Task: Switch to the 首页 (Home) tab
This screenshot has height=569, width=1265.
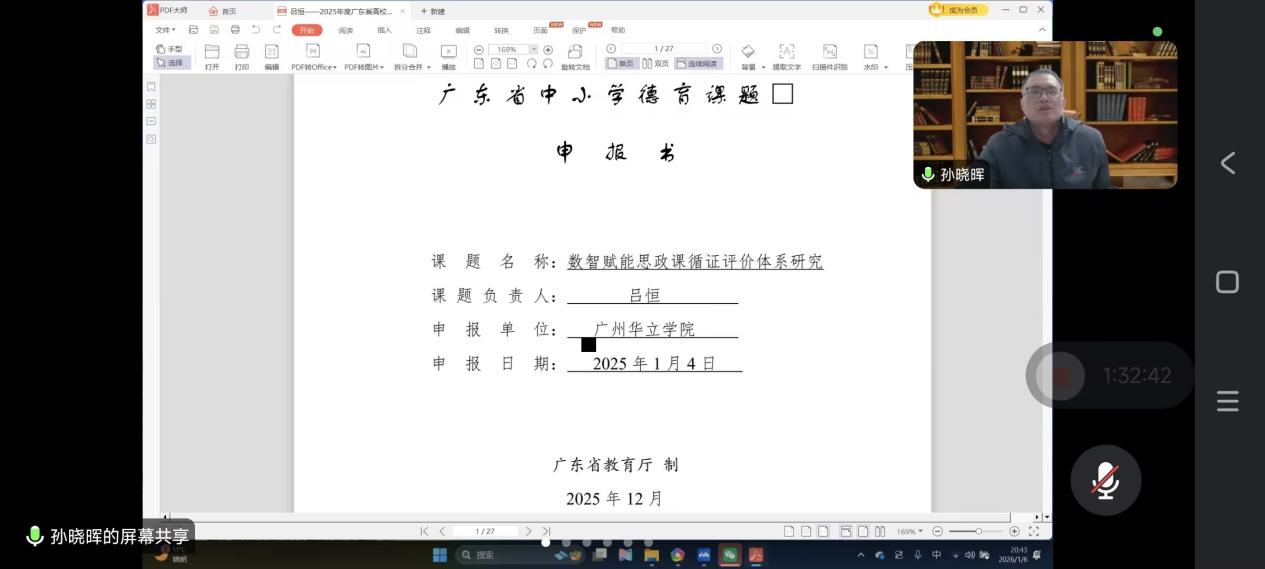Action: pos(223,11)
